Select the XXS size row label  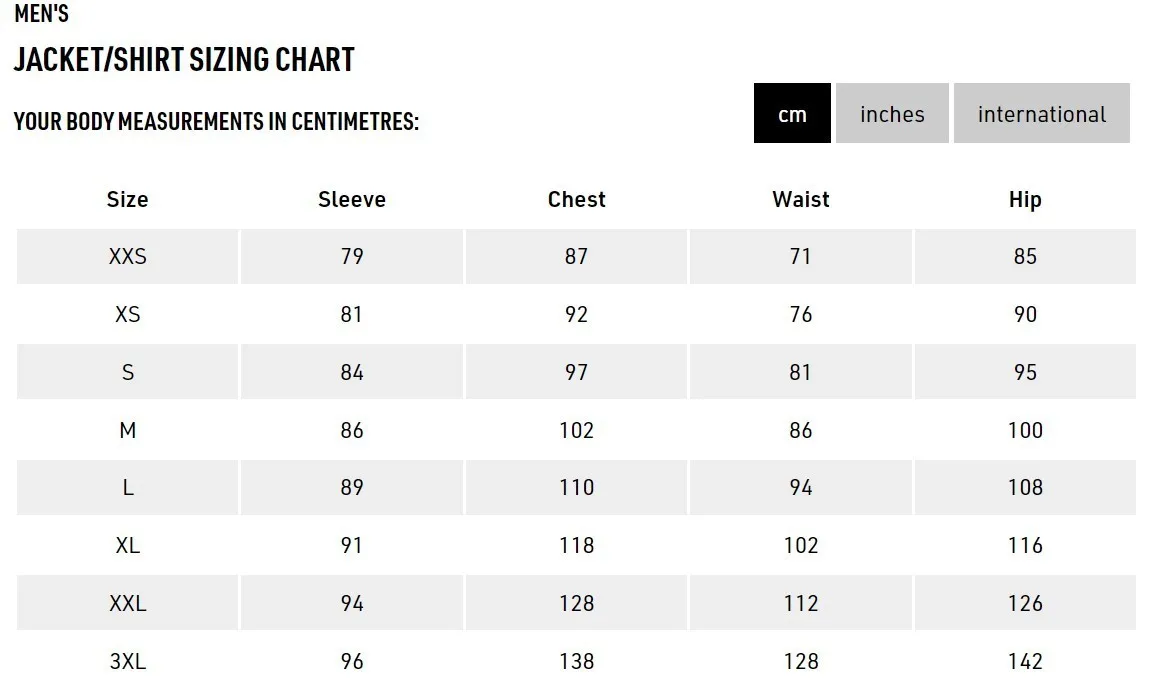coord(127,257)
